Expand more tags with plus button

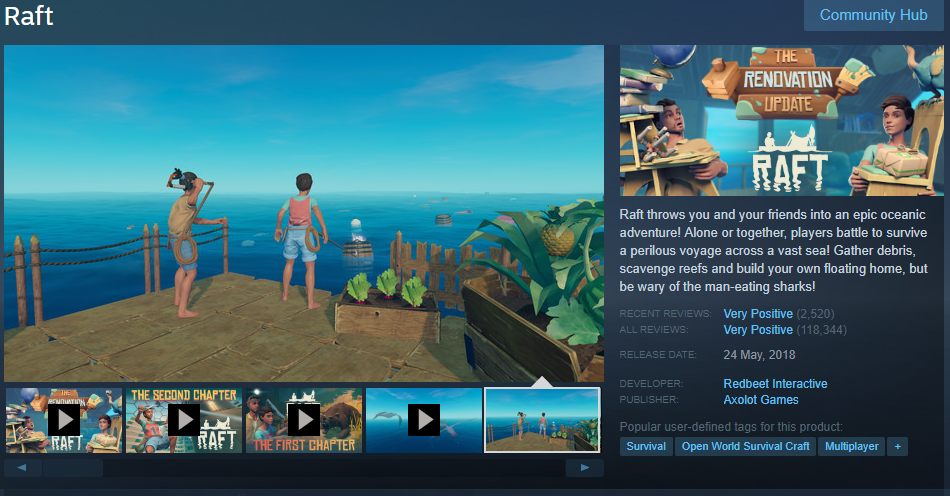(897, 446)
